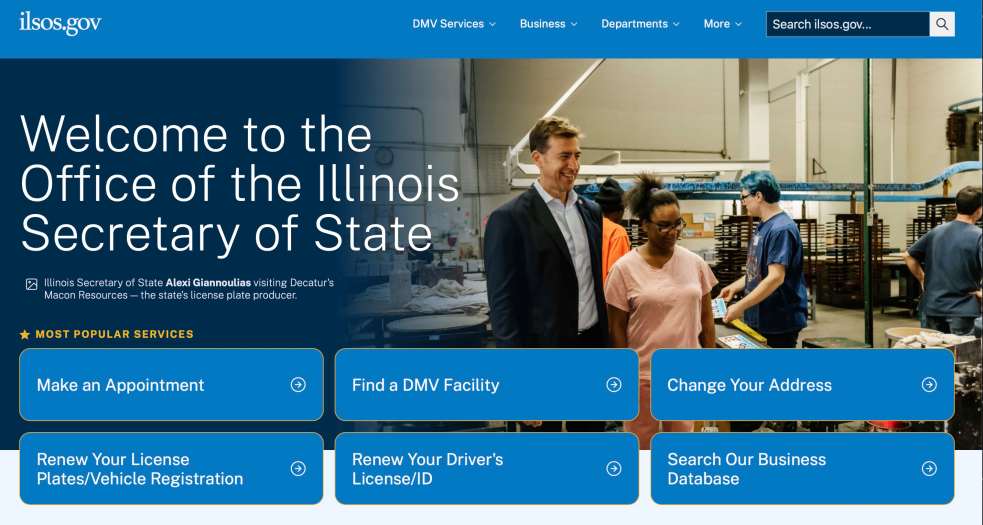Click the search magnifying glass icon
Image resolution: width=983 pixels, height=525 pixels.
point(942,24)
